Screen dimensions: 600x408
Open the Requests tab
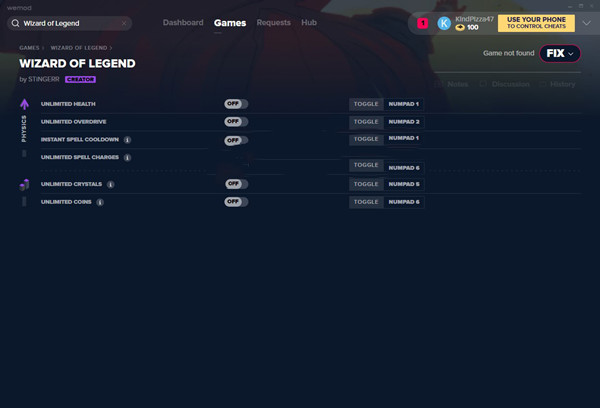click(x=274, y=23)
